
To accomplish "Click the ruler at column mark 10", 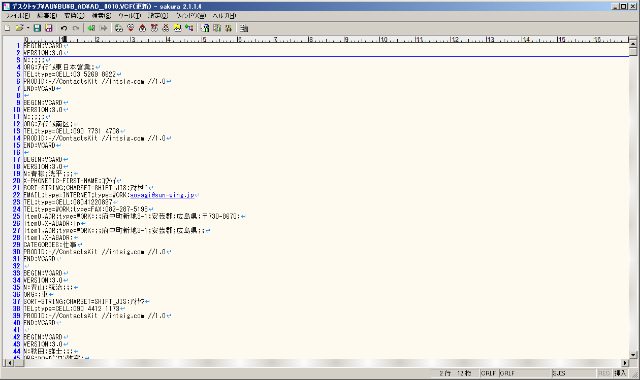I will point(383,40).
